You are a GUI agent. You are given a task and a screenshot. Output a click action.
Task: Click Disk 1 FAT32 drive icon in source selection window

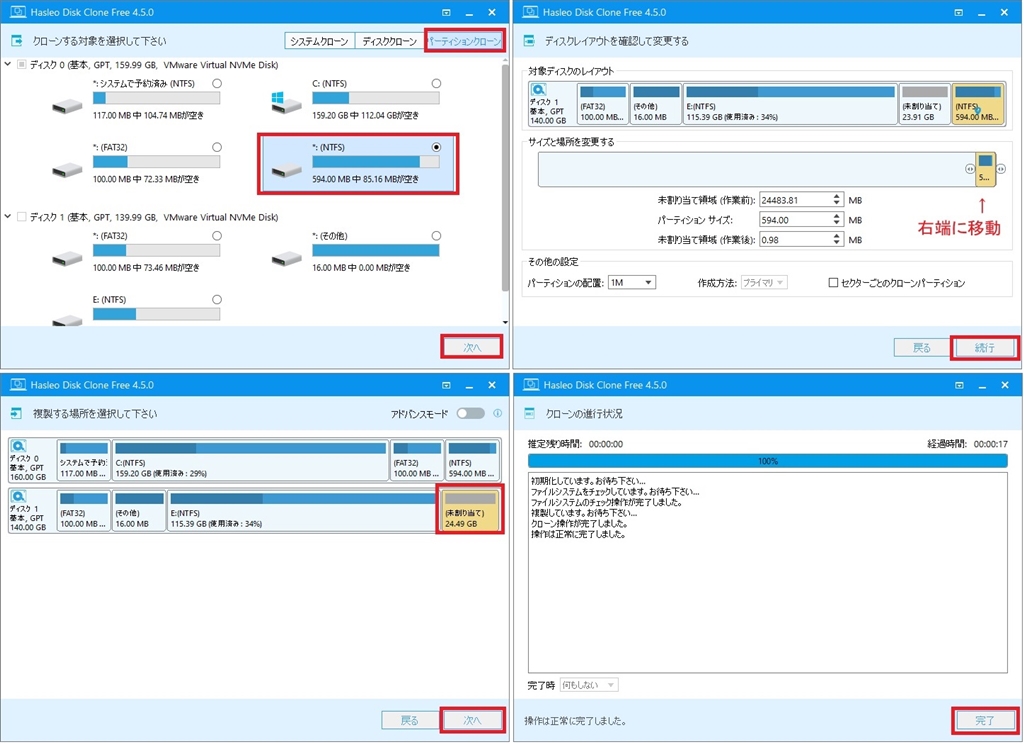pos(67,259)
